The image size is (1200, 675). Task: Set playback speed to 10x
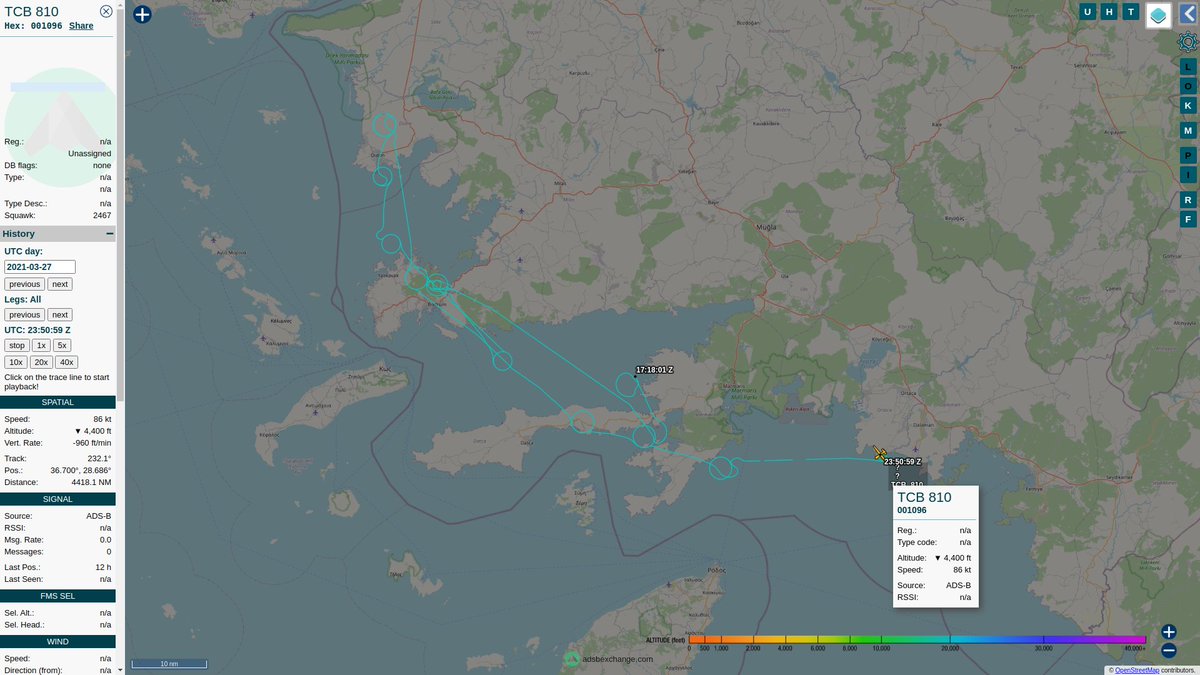tap(15, 362)
